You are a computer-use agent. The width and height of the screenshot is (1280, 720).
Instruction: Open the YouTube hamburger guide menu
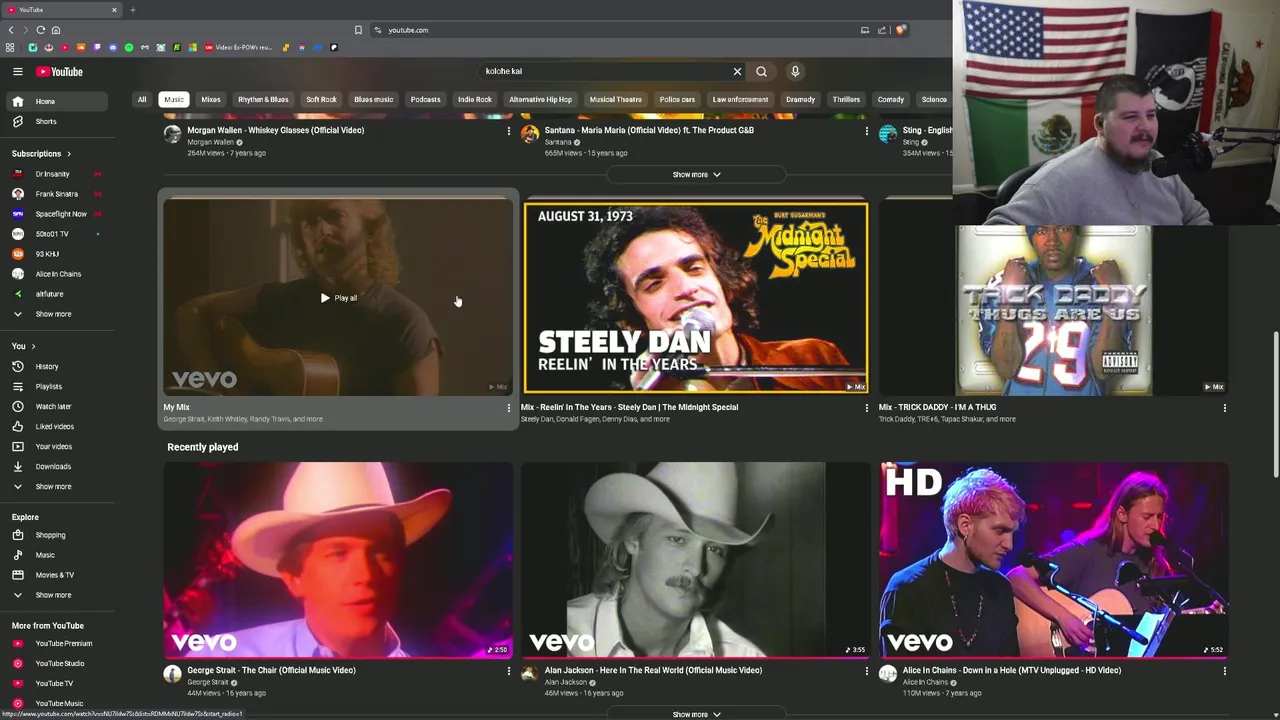[18, 72]
